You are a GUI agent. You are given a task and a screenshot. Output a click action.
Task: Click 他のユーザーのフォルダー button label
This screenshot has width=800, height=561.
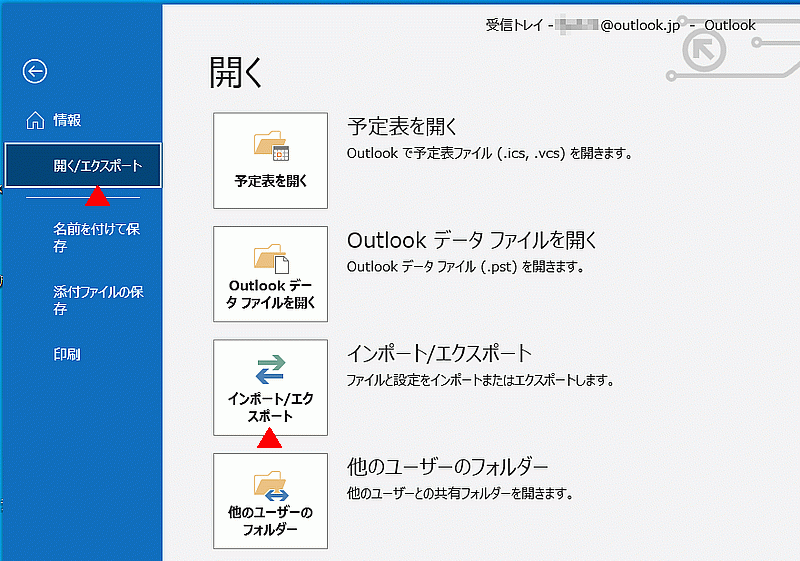pos(270,521)
